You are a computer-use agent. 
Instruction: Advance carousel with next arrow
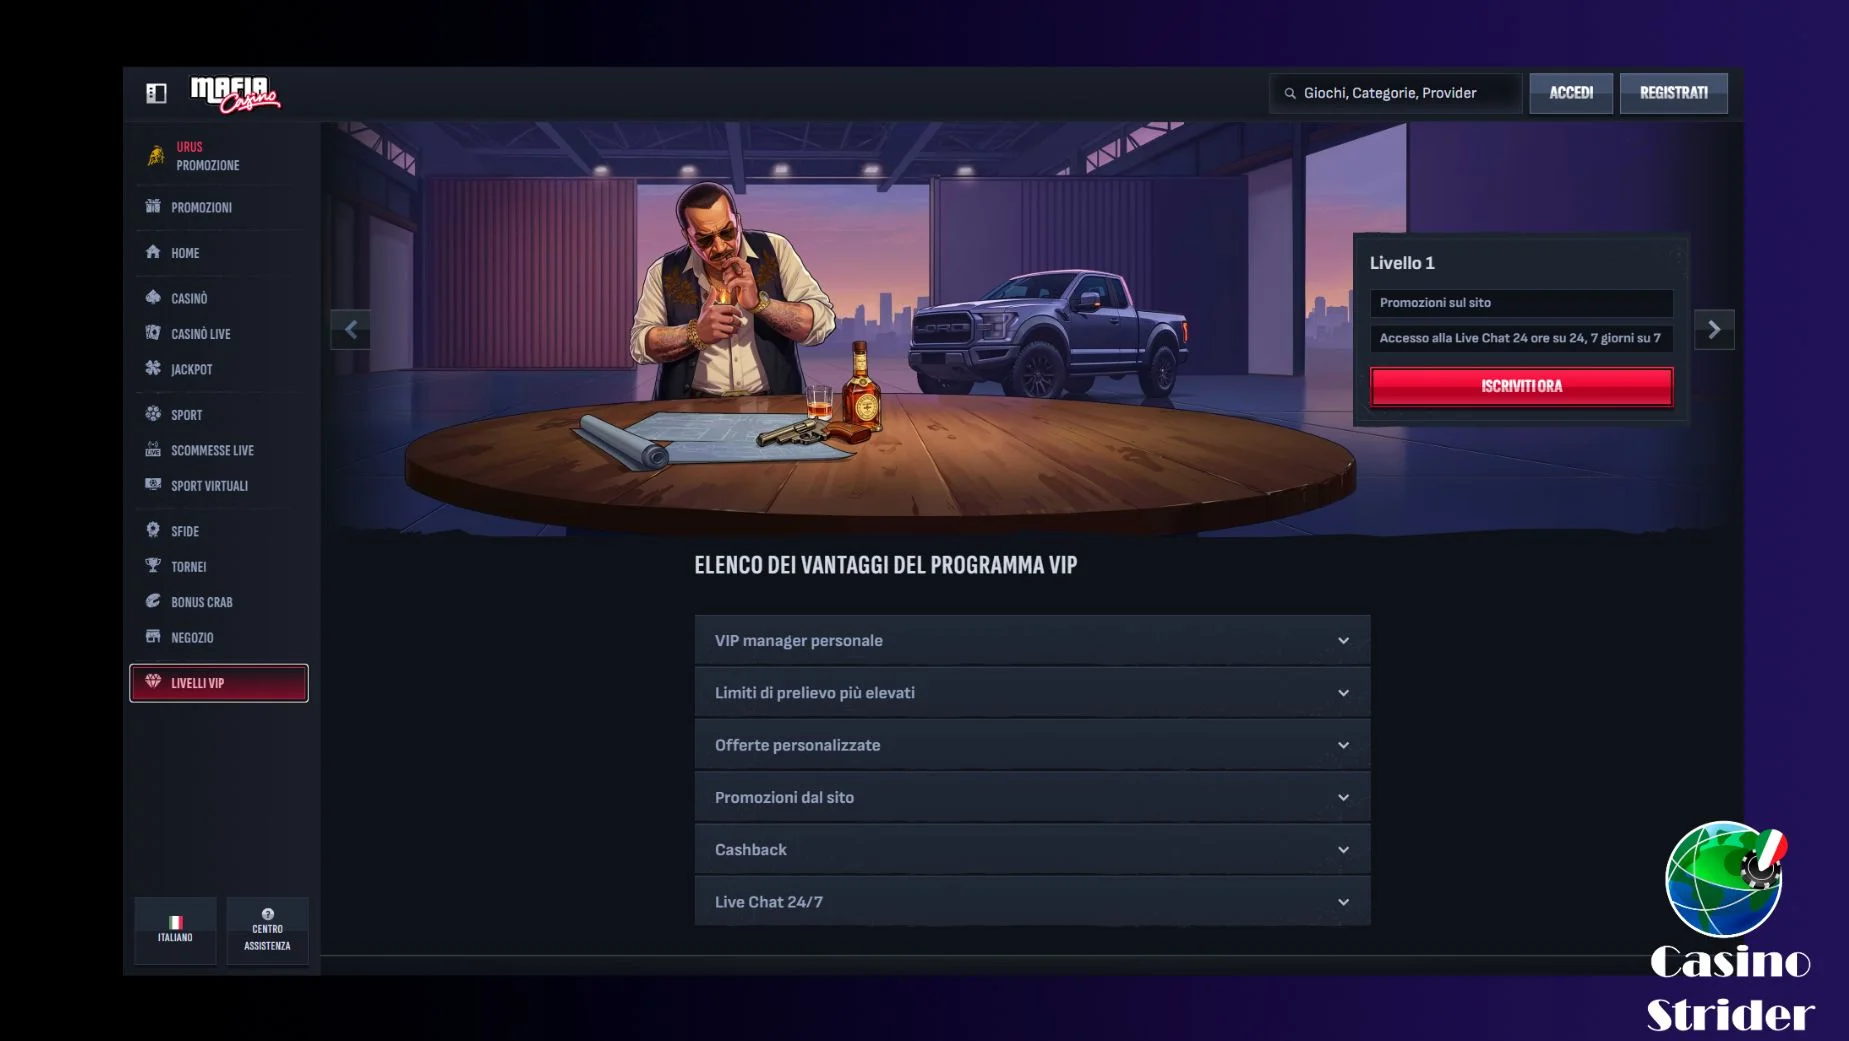(1713, 330)
